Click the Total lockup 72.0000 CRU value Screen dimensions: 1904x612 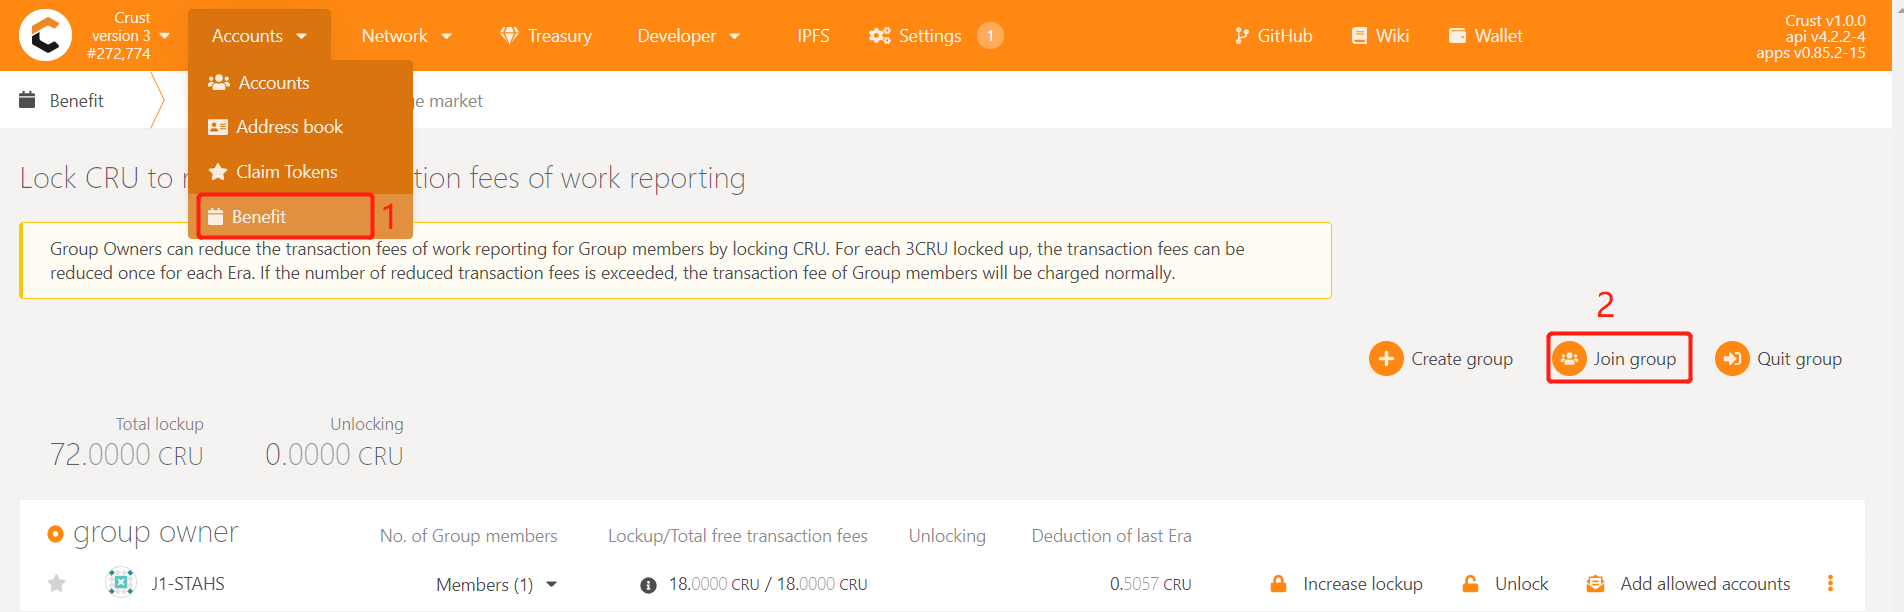(127, 455)
